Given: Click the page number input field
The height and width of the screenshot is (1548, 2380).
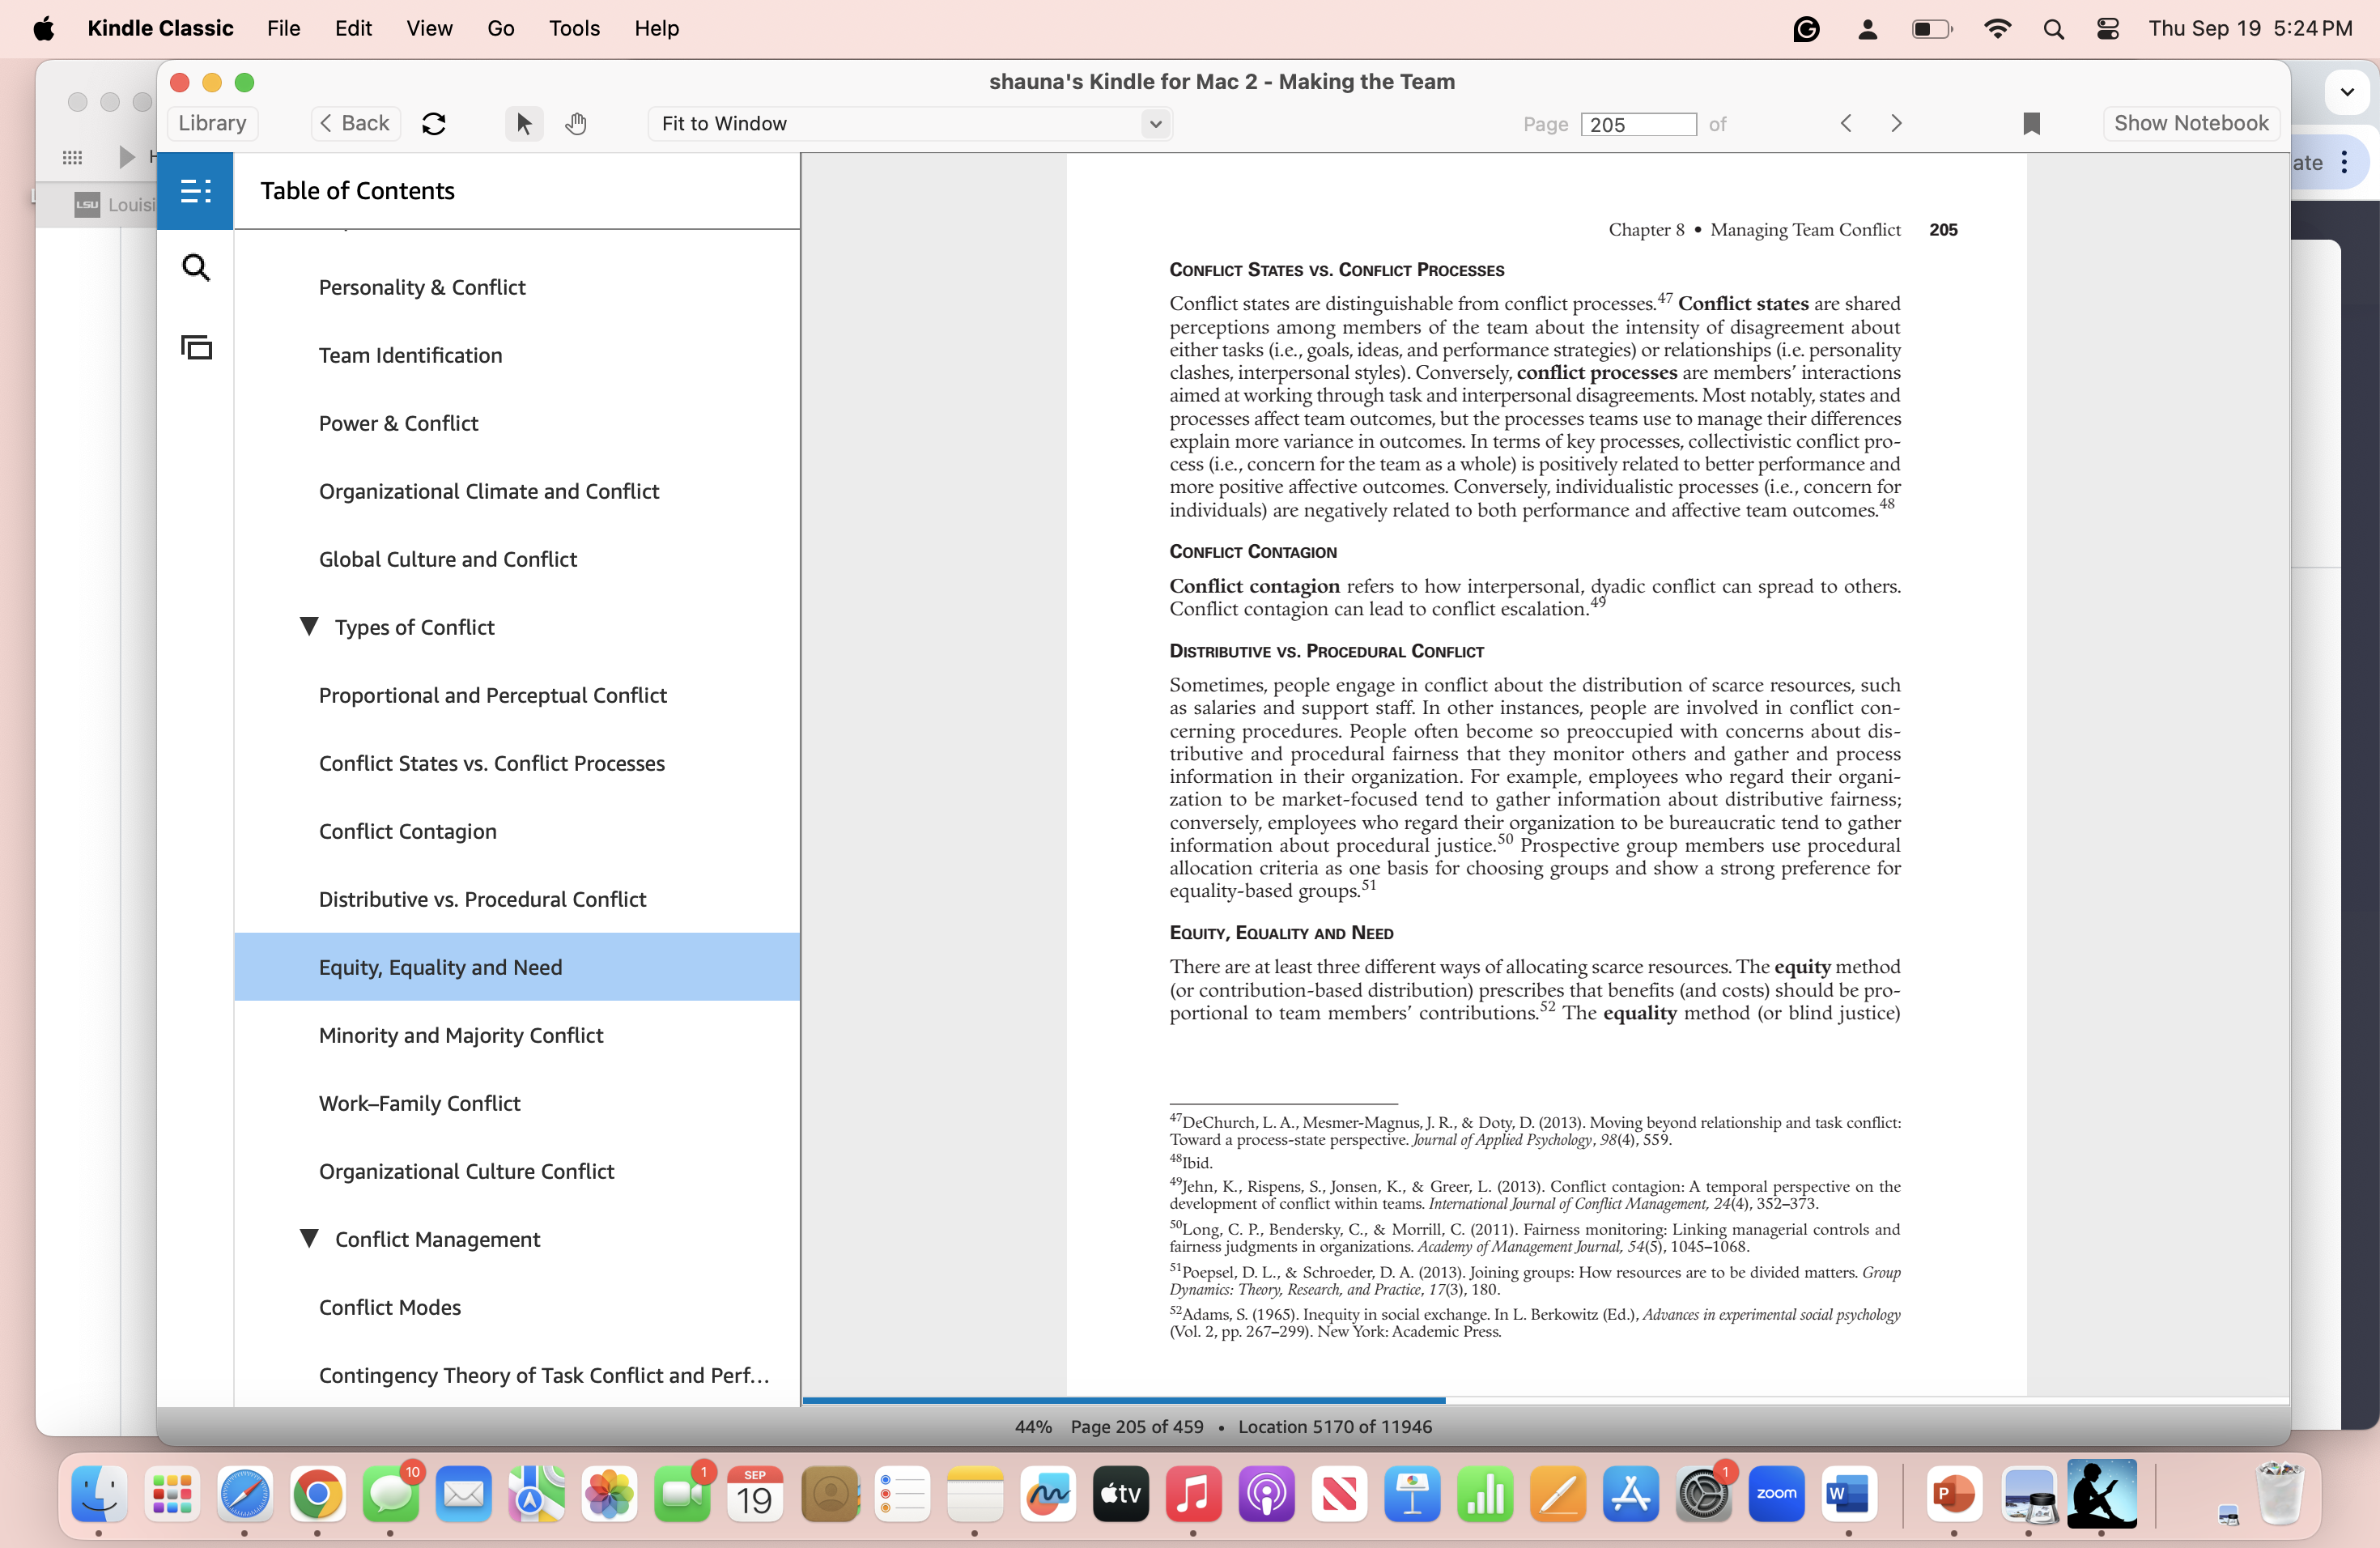Looking at the screenshot, I should [1637, 124].
